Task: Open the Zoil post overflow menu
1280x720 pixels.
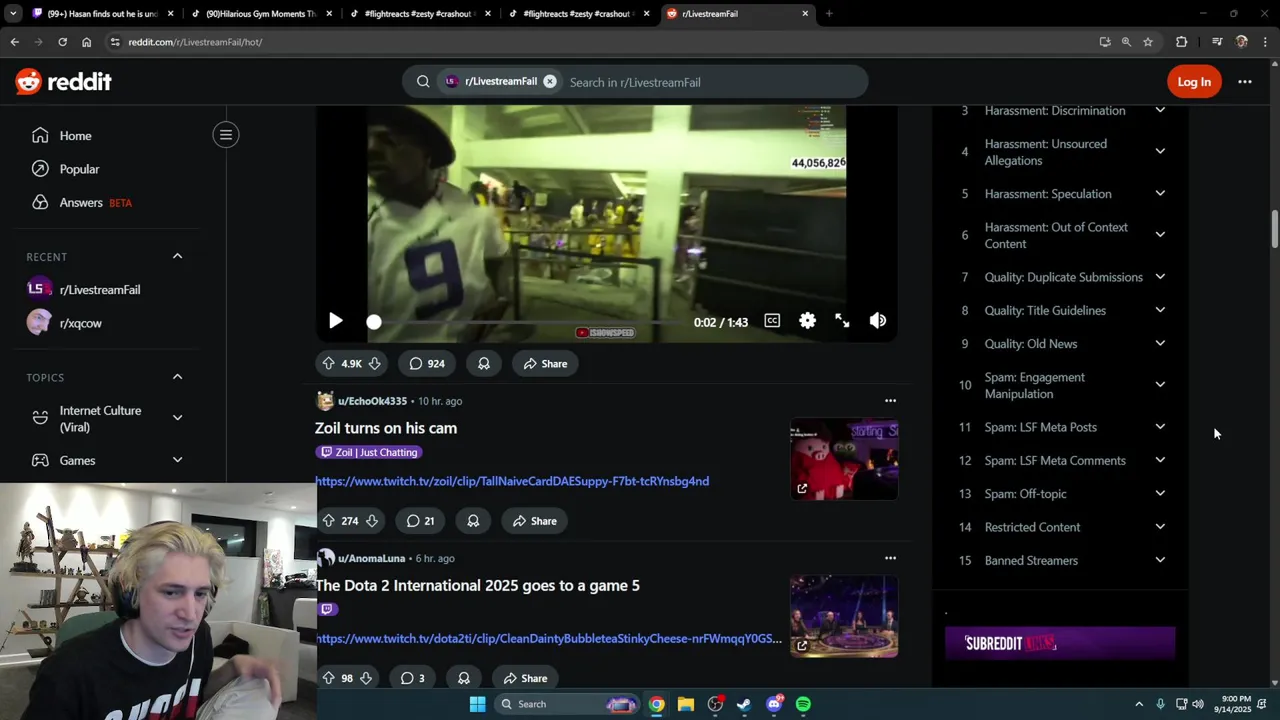Action: point(890,401)
